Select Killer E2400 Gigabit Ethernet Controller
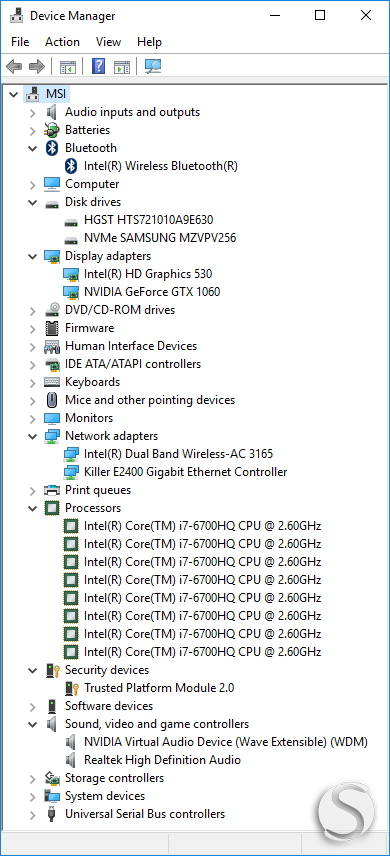390x856 pixels. point(186,472)
